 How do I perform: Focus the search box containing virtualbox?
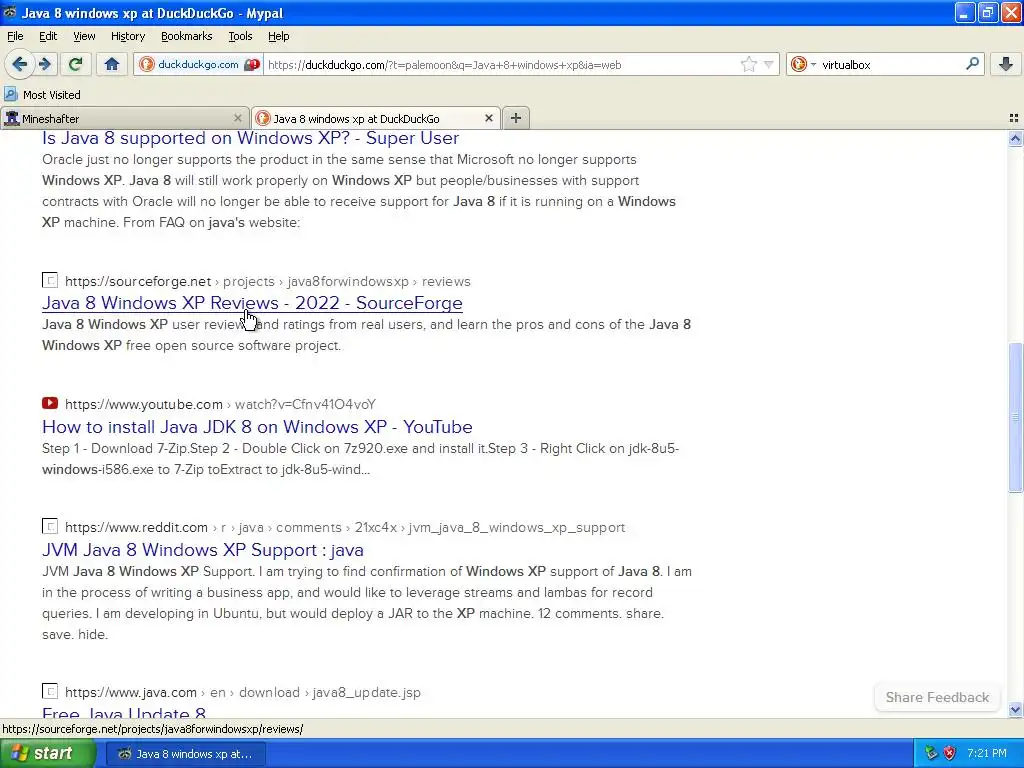[891, 65]
